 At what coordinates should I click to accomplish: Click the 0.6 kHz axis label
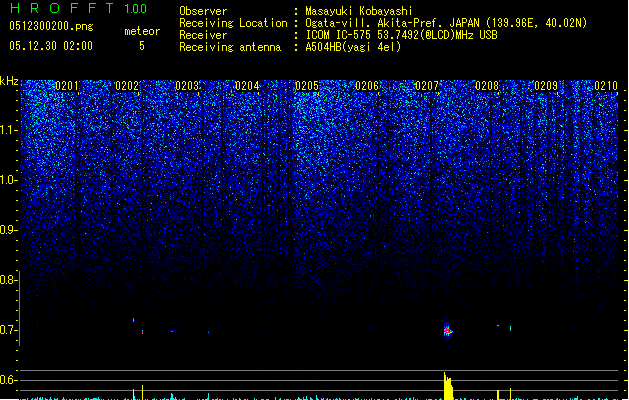point(8,380)
